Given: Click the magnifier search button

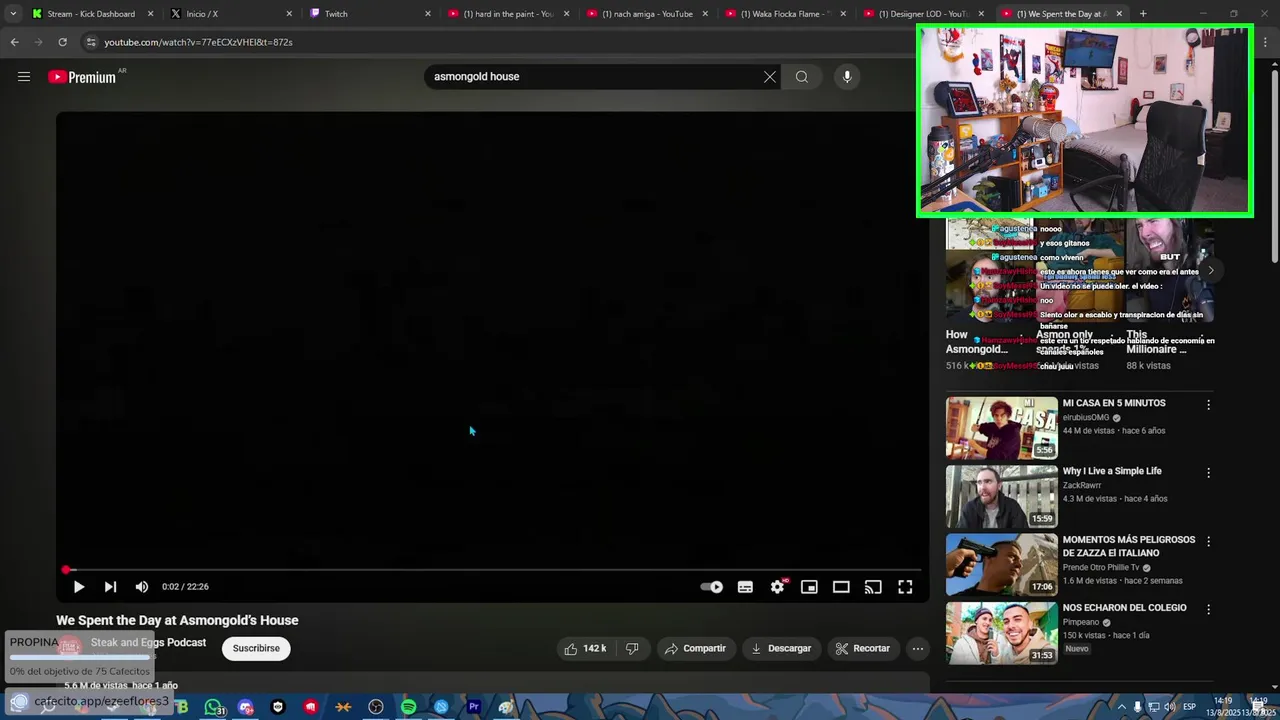Looking at the screenshot, I should 802,77.
